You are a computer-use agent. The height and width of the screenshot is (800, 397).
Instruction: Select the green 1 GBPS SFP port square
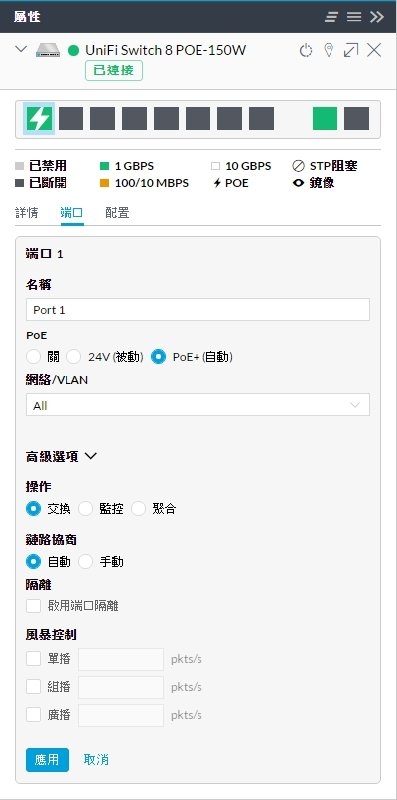click(x=325, y=118)
